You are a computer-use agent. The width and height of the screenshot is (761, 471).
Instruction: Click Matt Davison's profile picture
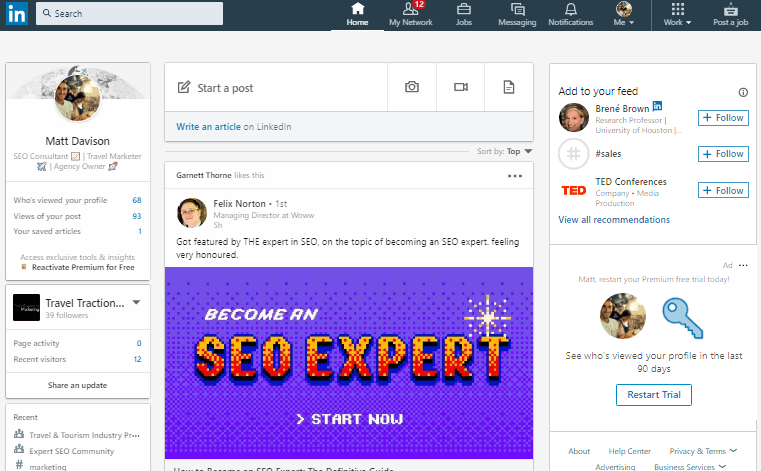(78, 98)
